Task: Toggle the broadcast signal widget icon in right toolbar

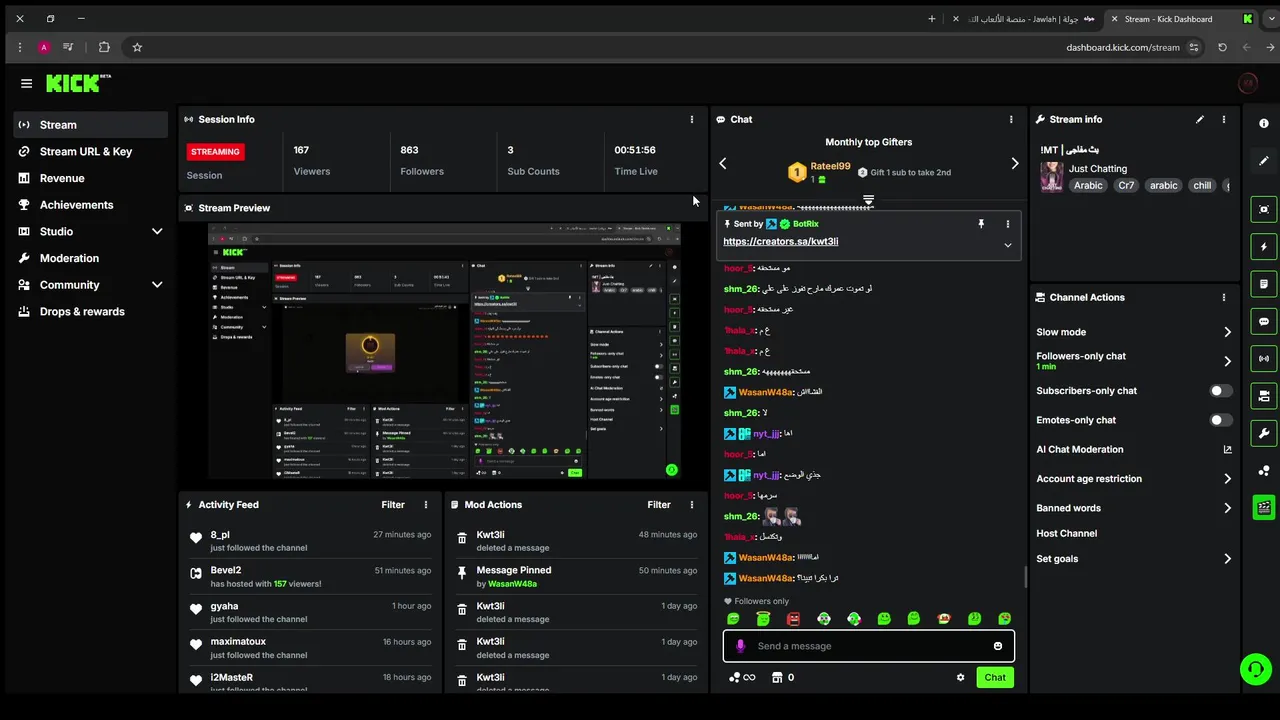Action: 1264,359
